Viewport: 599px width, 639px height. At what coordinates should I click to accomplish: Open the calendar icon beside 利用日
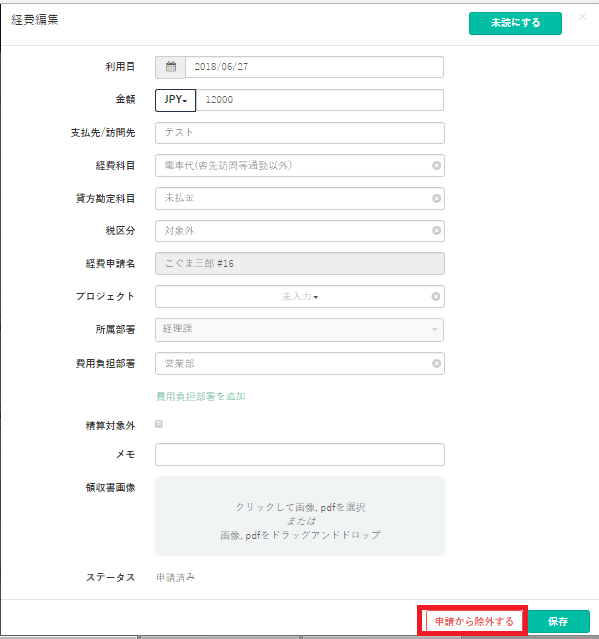170,67
